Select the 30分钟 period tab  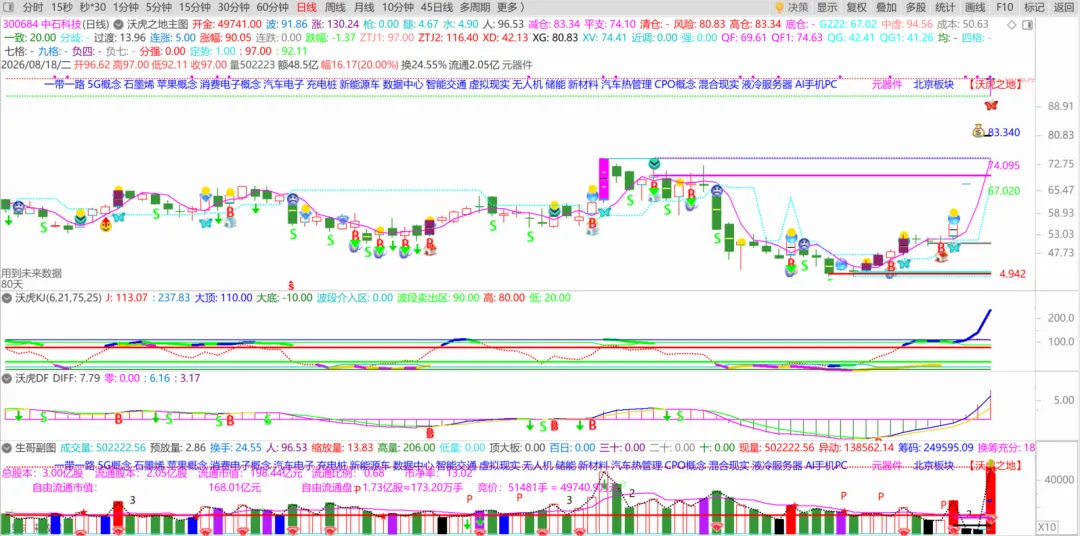233,8
